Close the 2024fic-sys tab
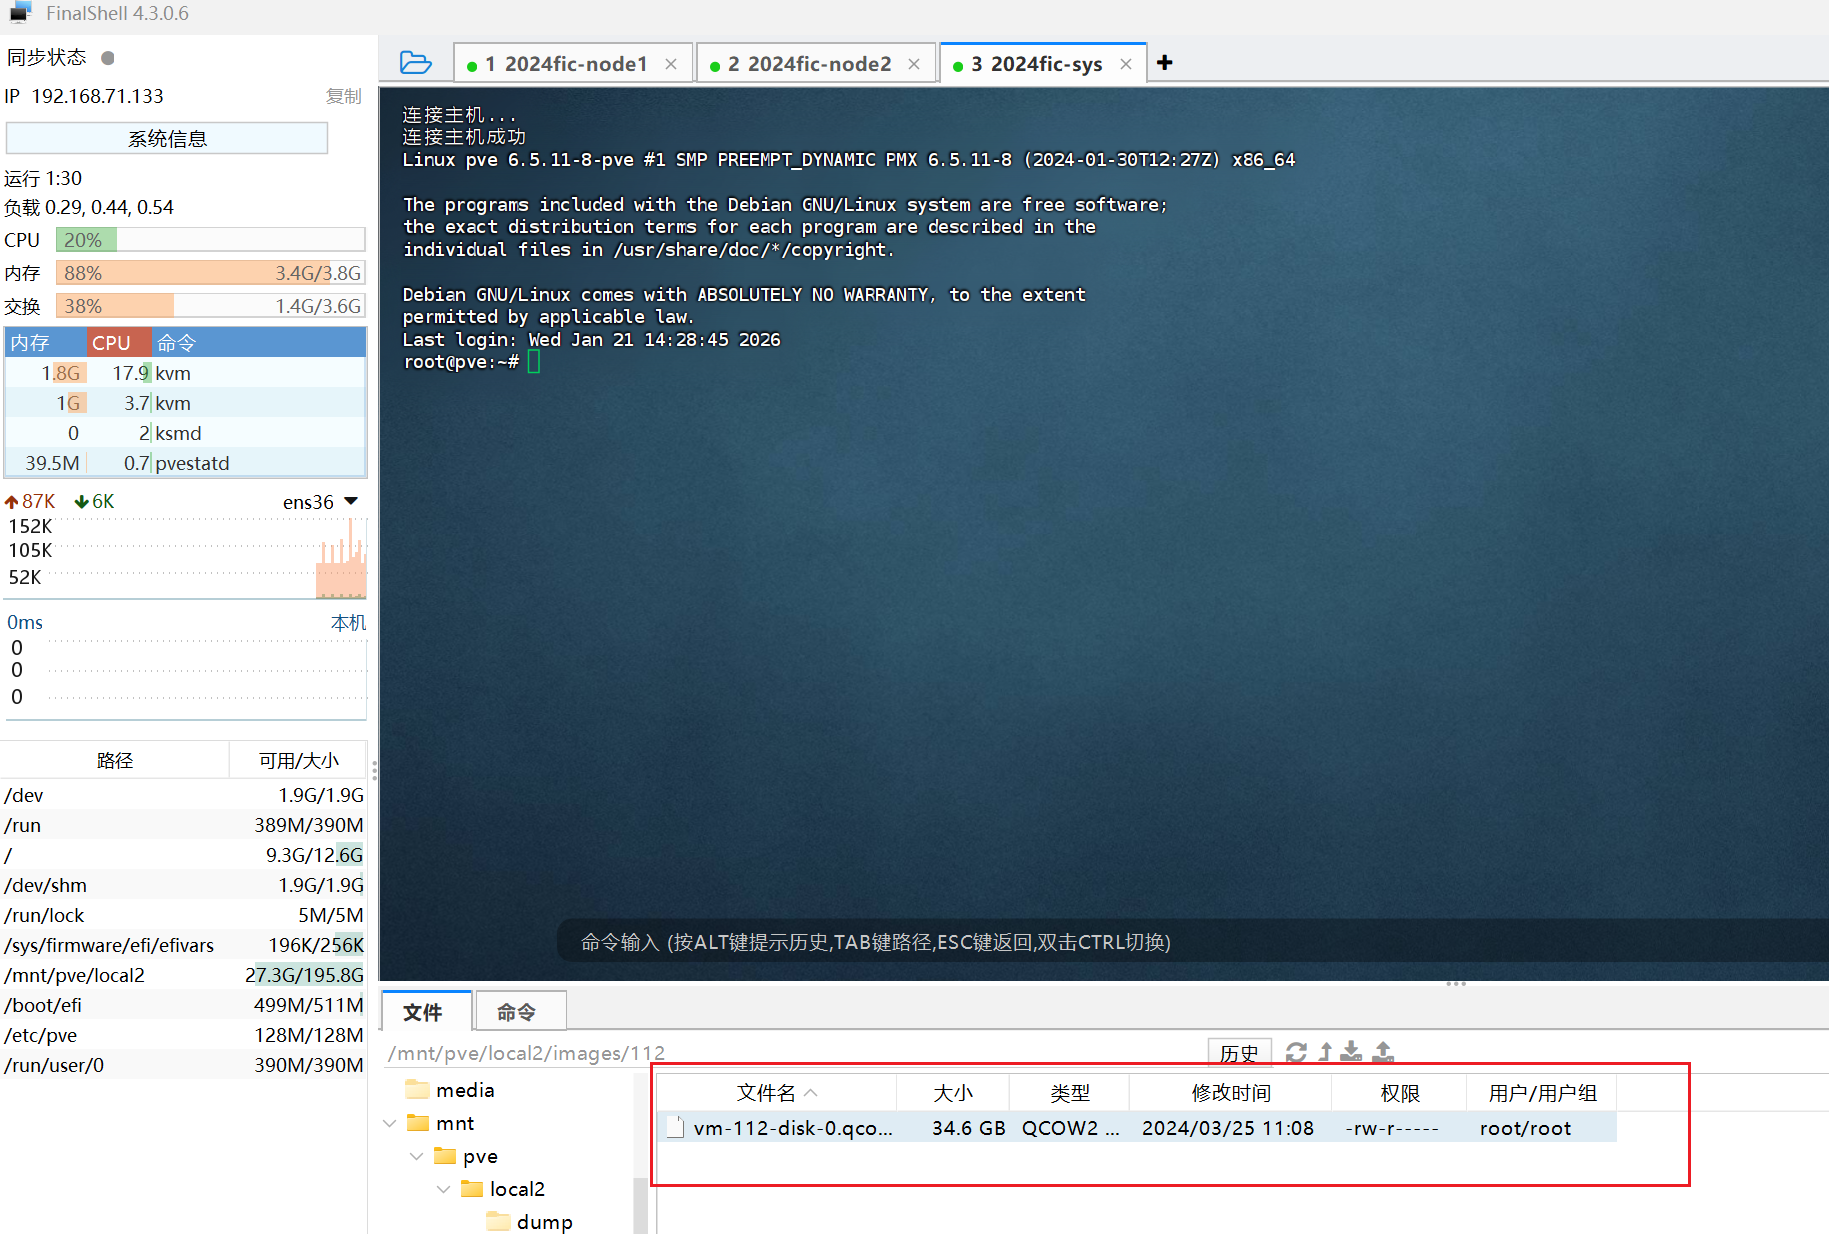 tap(1126, 64)
